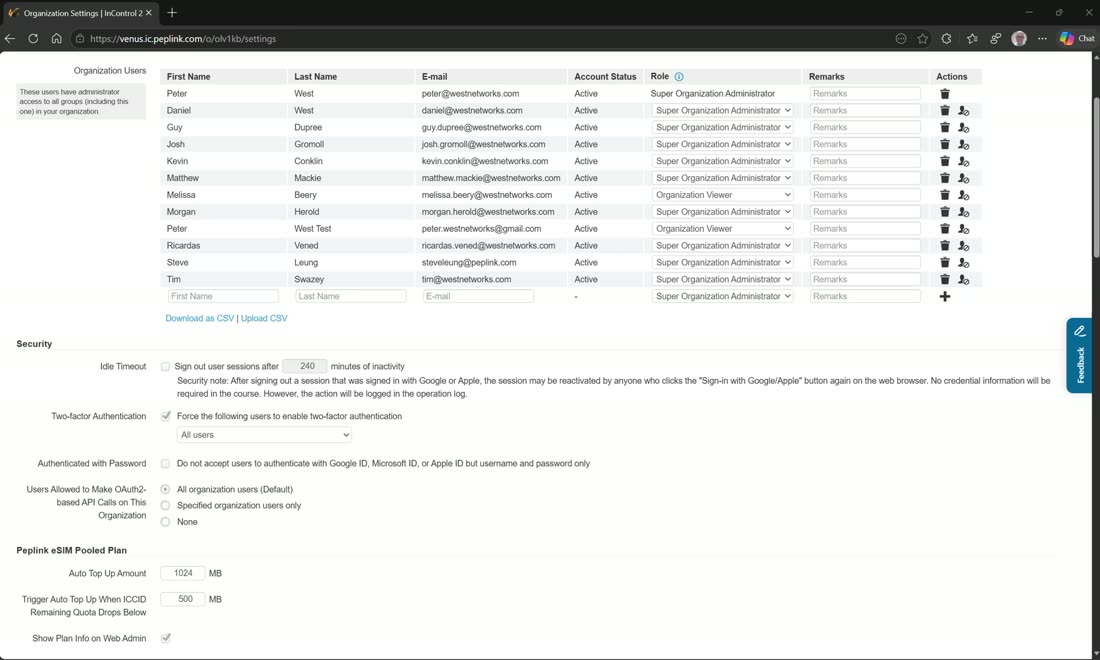Image resolution: width=1100 pixels, height=660 pixels.
Task: Enable the Idle Timeout sign-out checkbox
Action: click(166, 366)
